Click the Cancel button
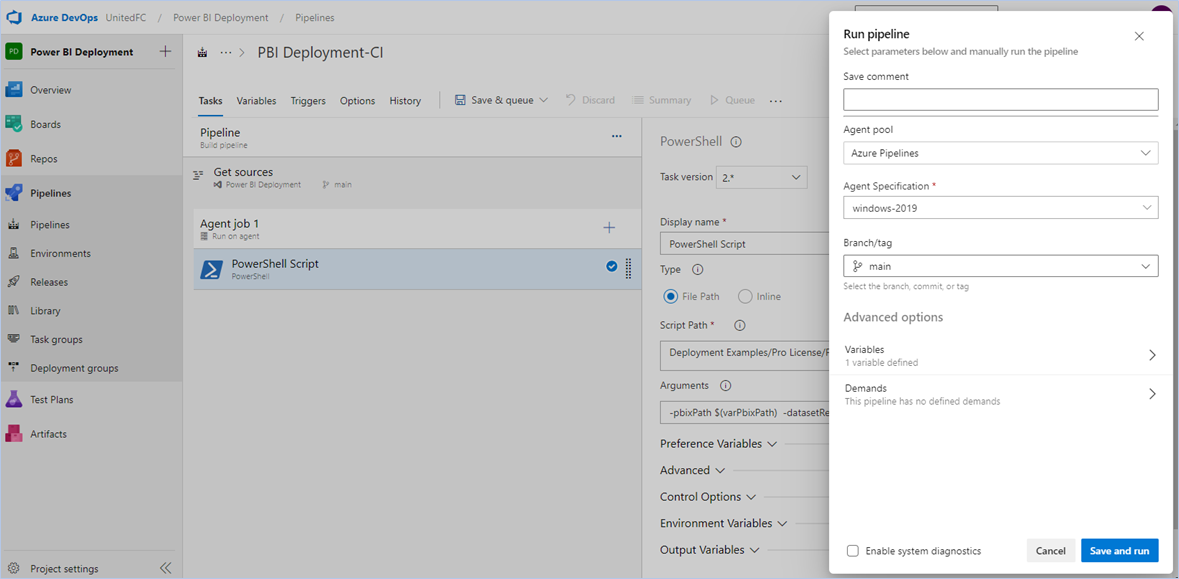Screen dimensions: 1179x579 [1050, 550]
